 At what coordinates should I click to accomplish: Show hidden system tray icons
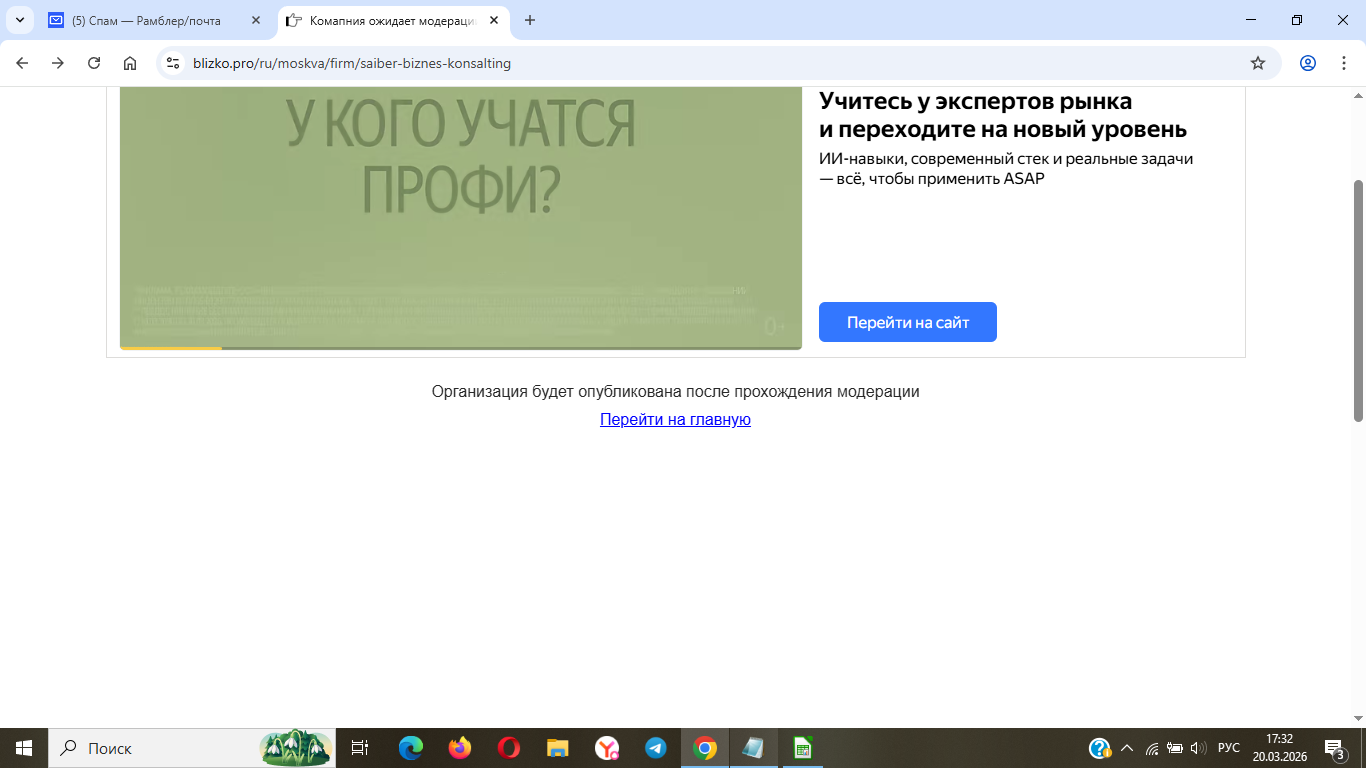point(1127,748)
